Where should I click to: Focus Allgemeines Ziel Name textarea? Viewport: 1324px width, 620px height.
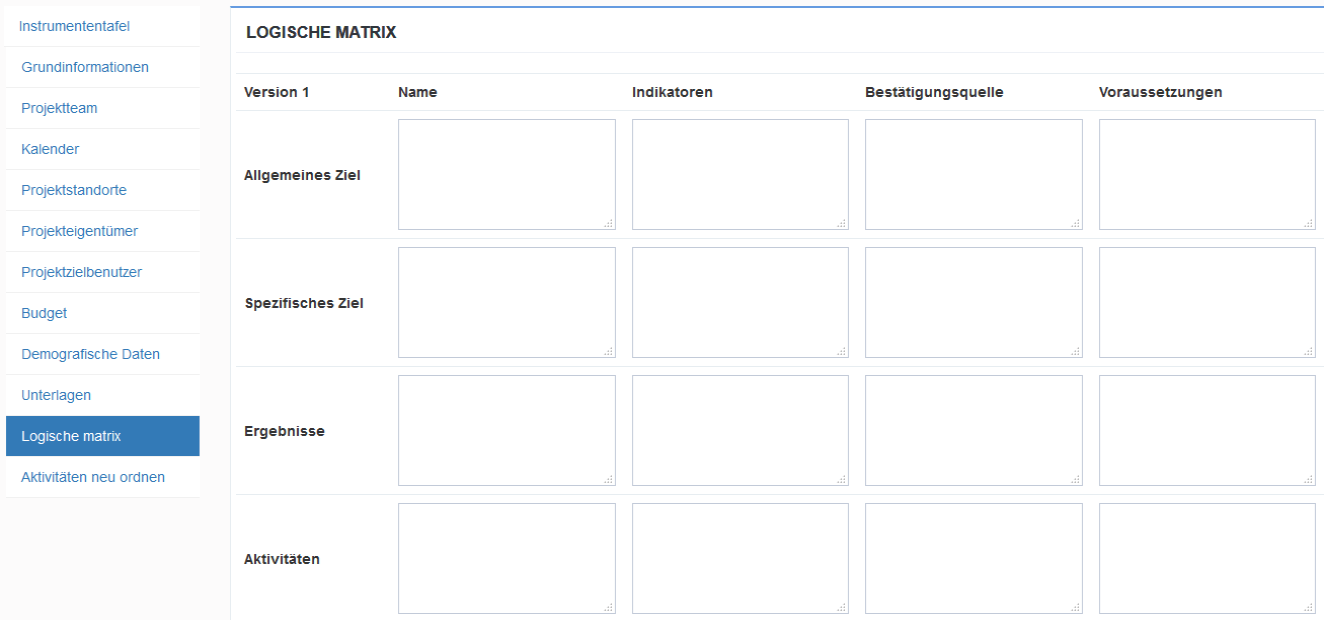[507, 175]
